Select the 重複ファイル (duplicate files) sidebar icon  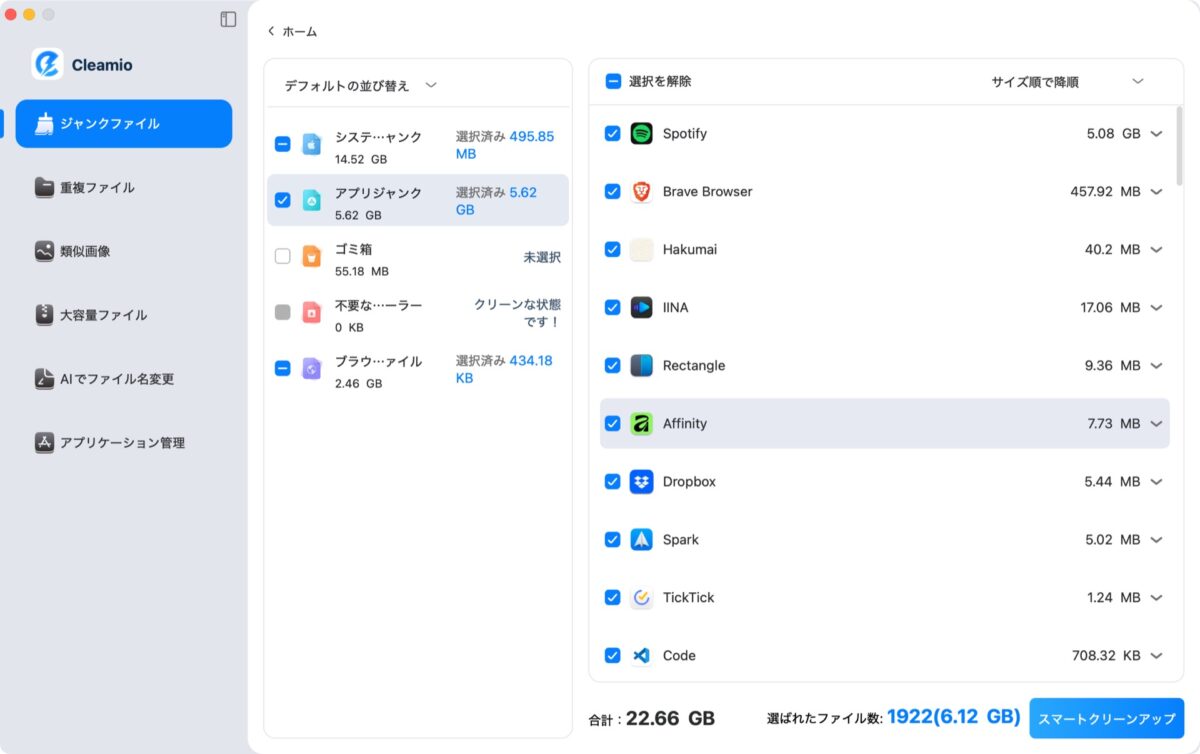[45, 187]
